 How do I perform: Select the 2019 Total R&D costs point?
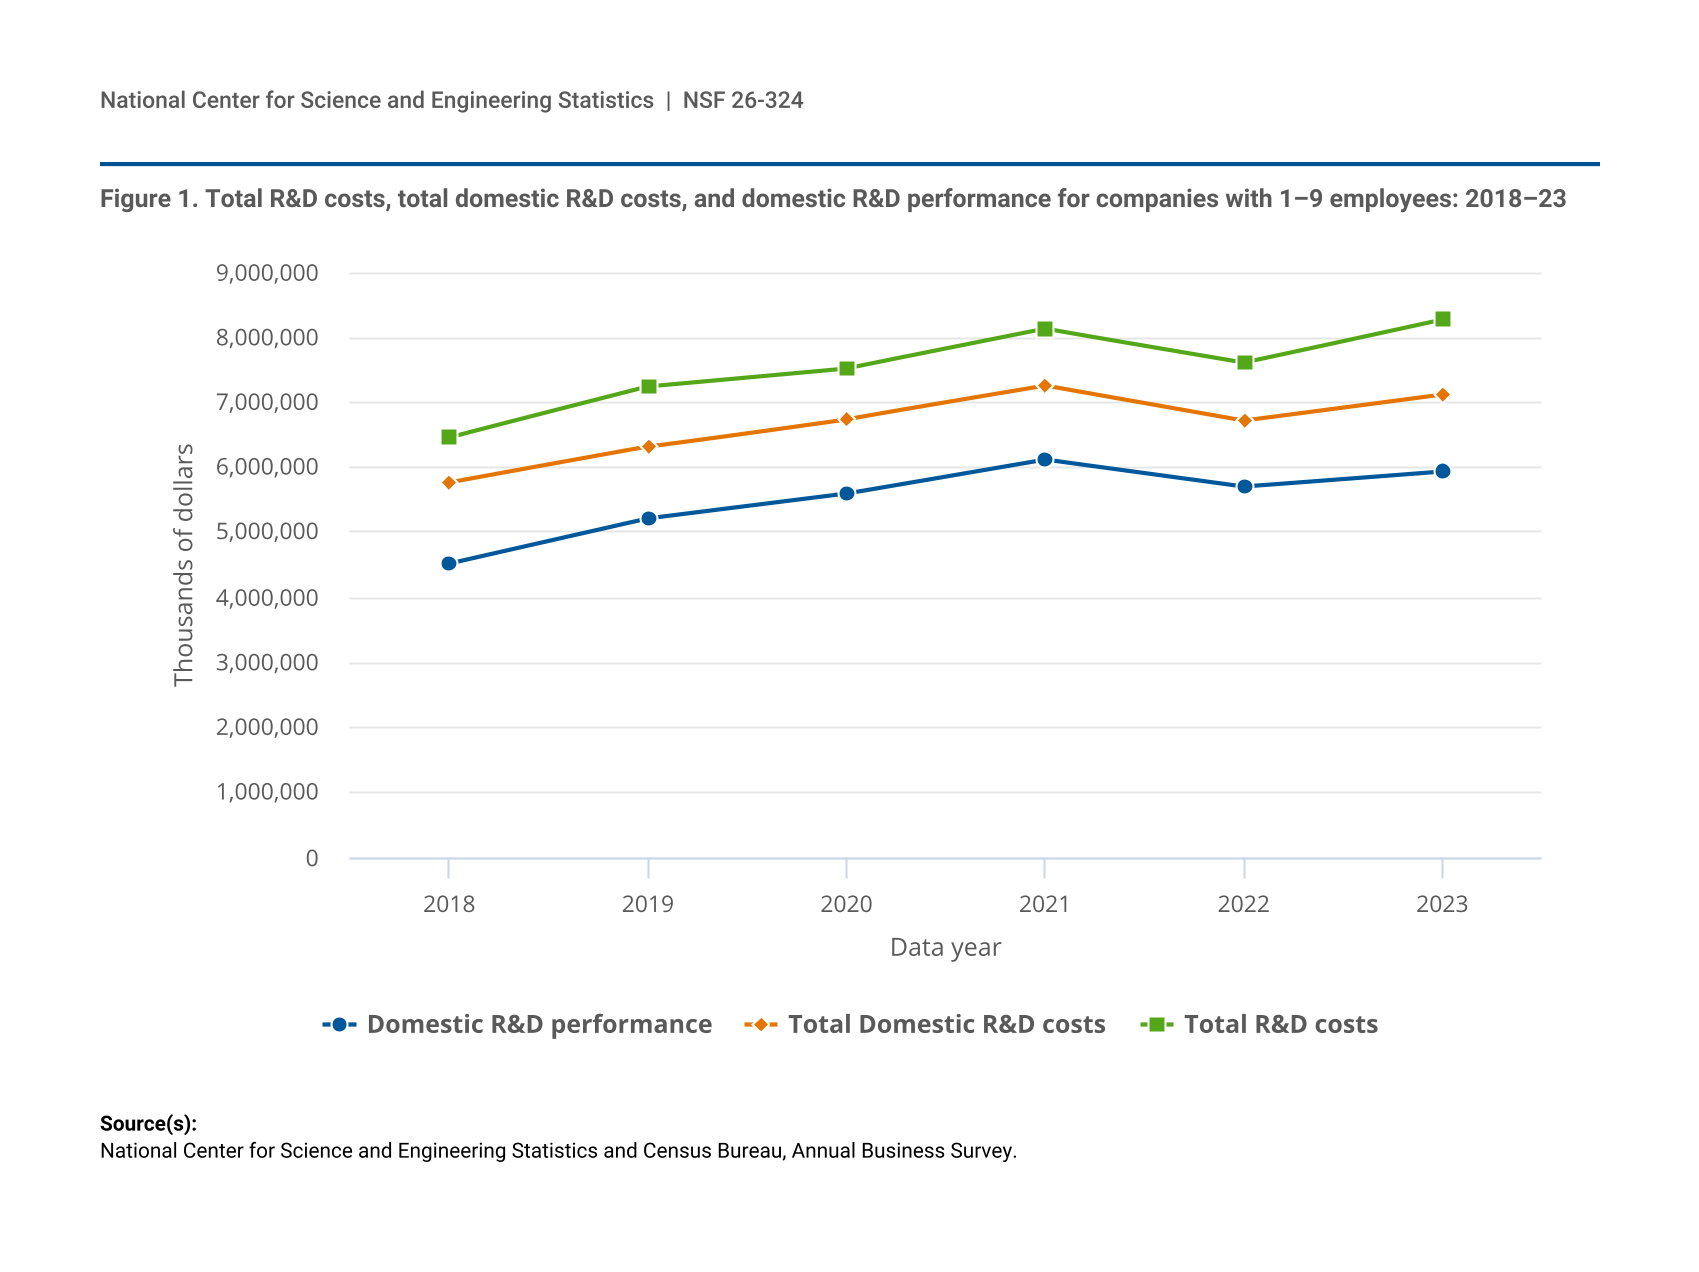point(649,386)
